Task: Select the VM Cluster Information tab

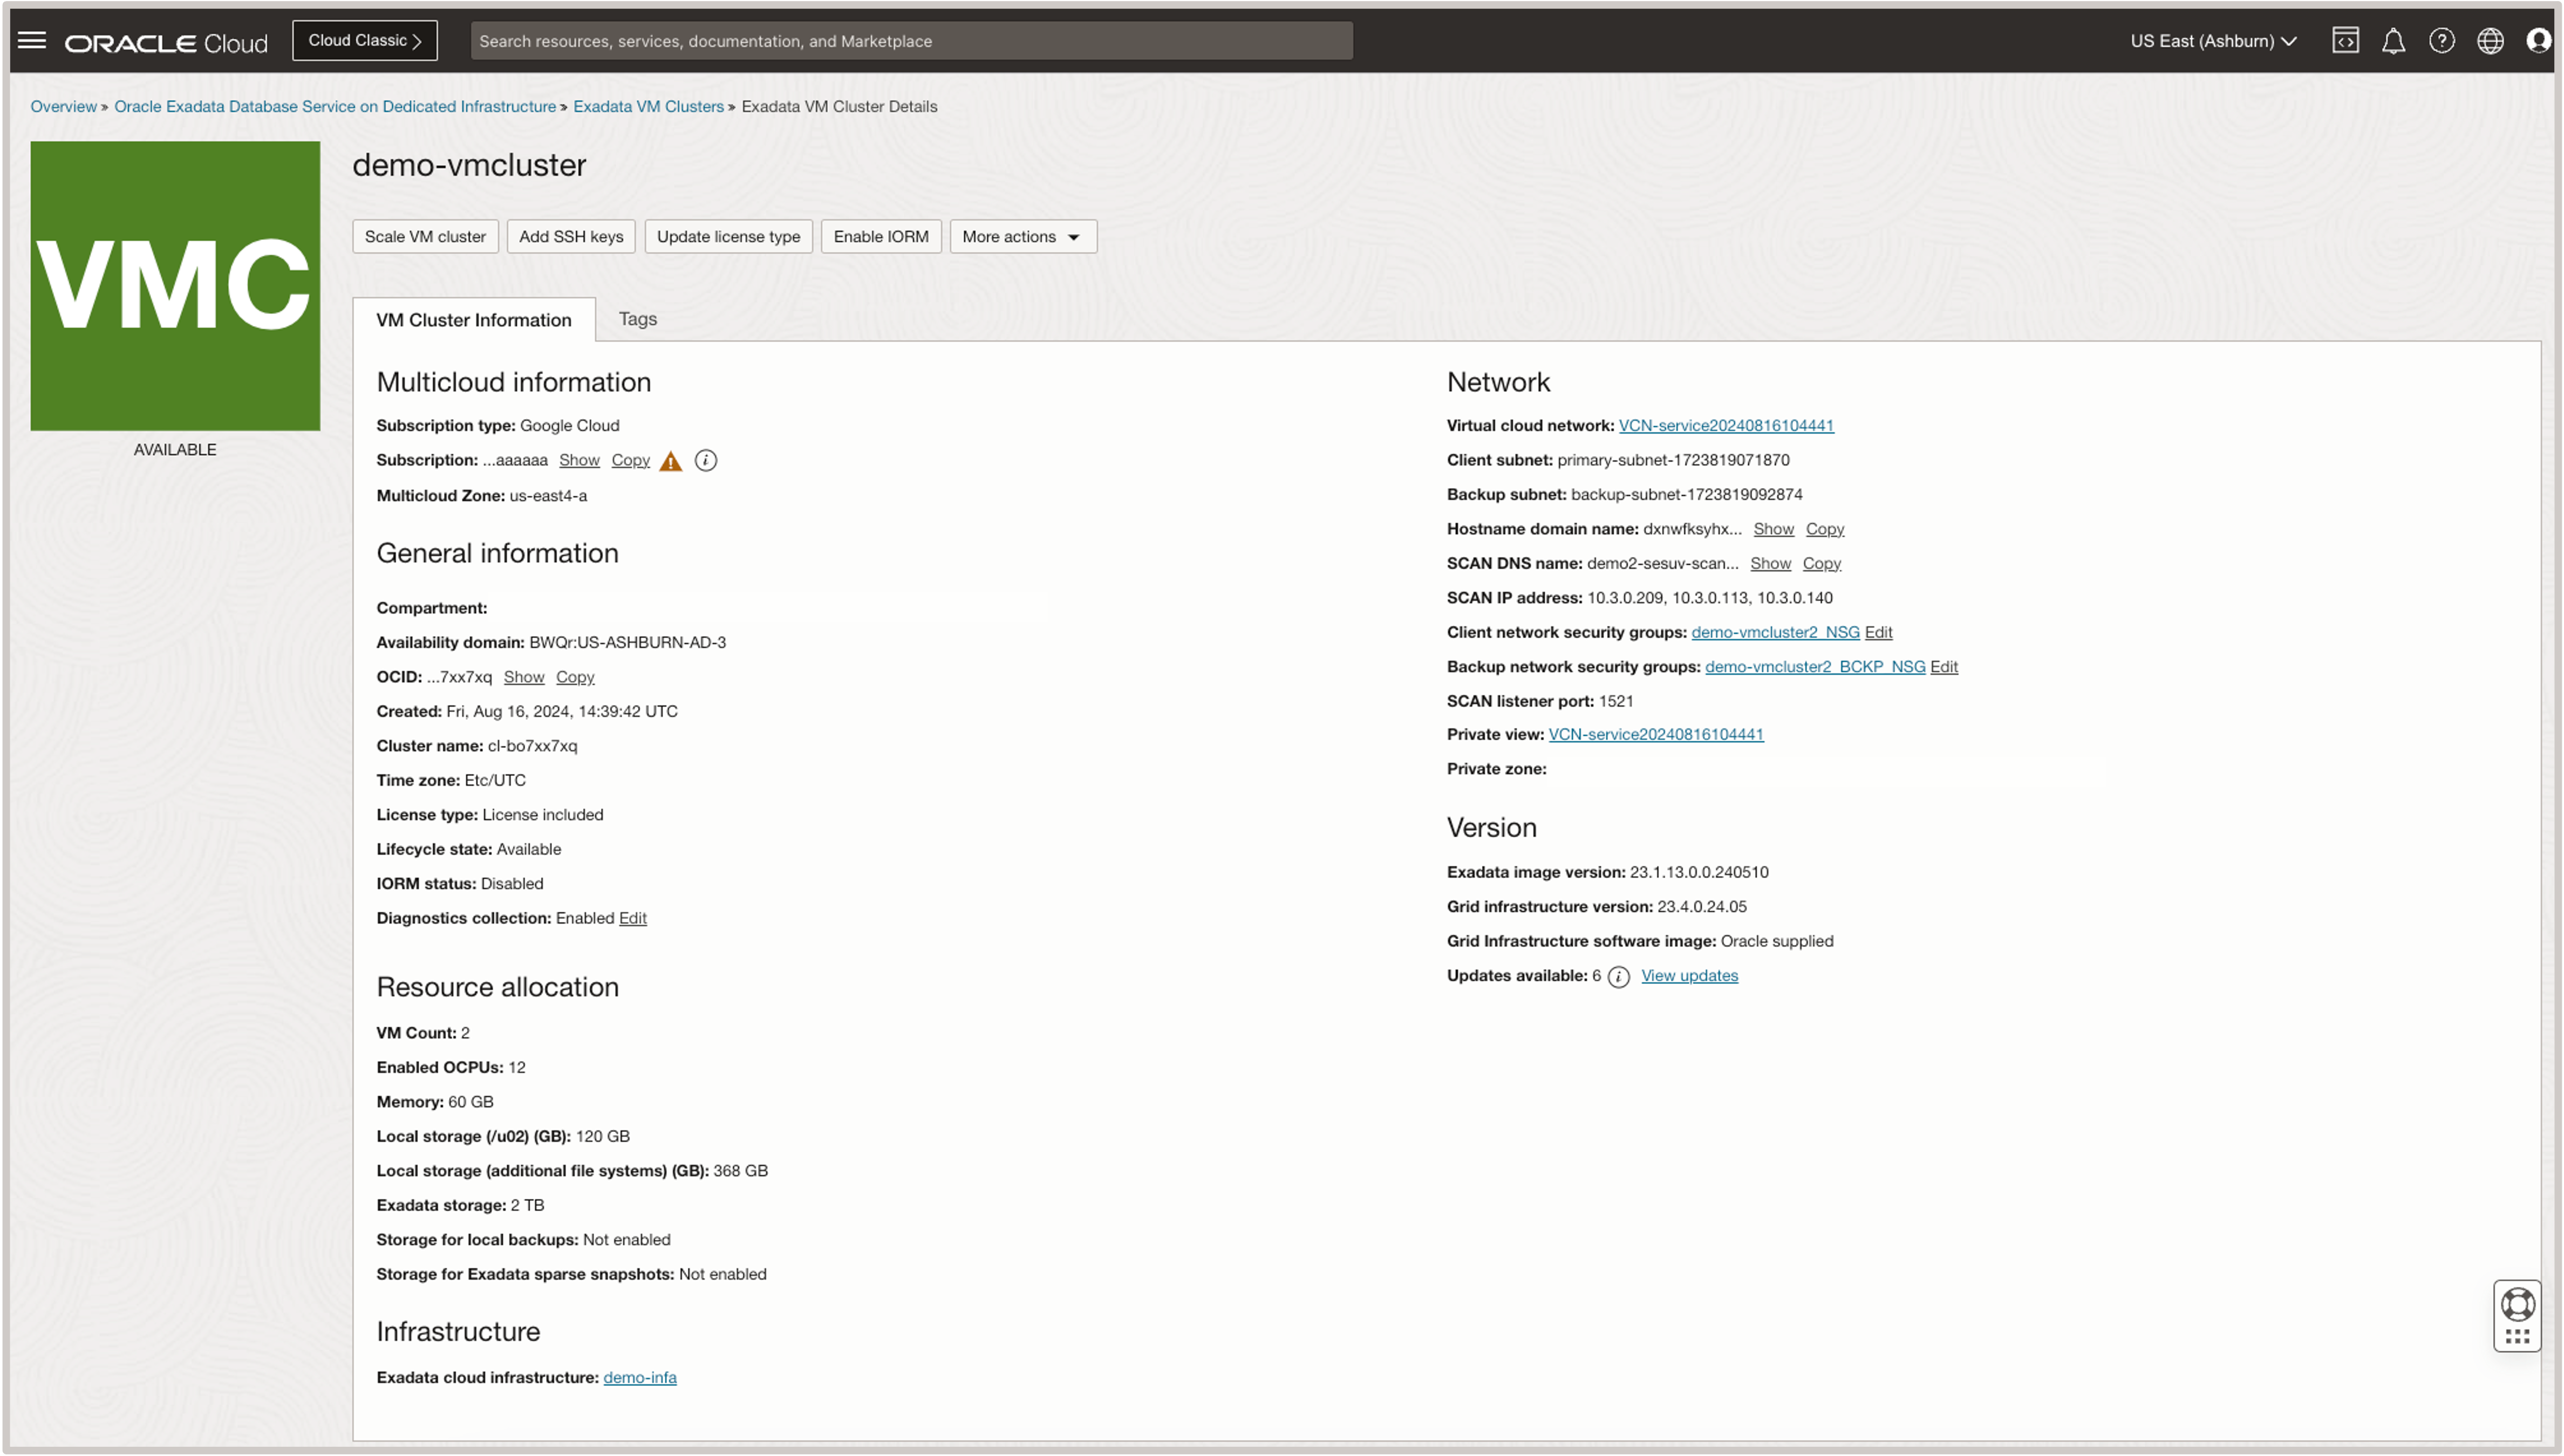Action: tap(472, 319)
